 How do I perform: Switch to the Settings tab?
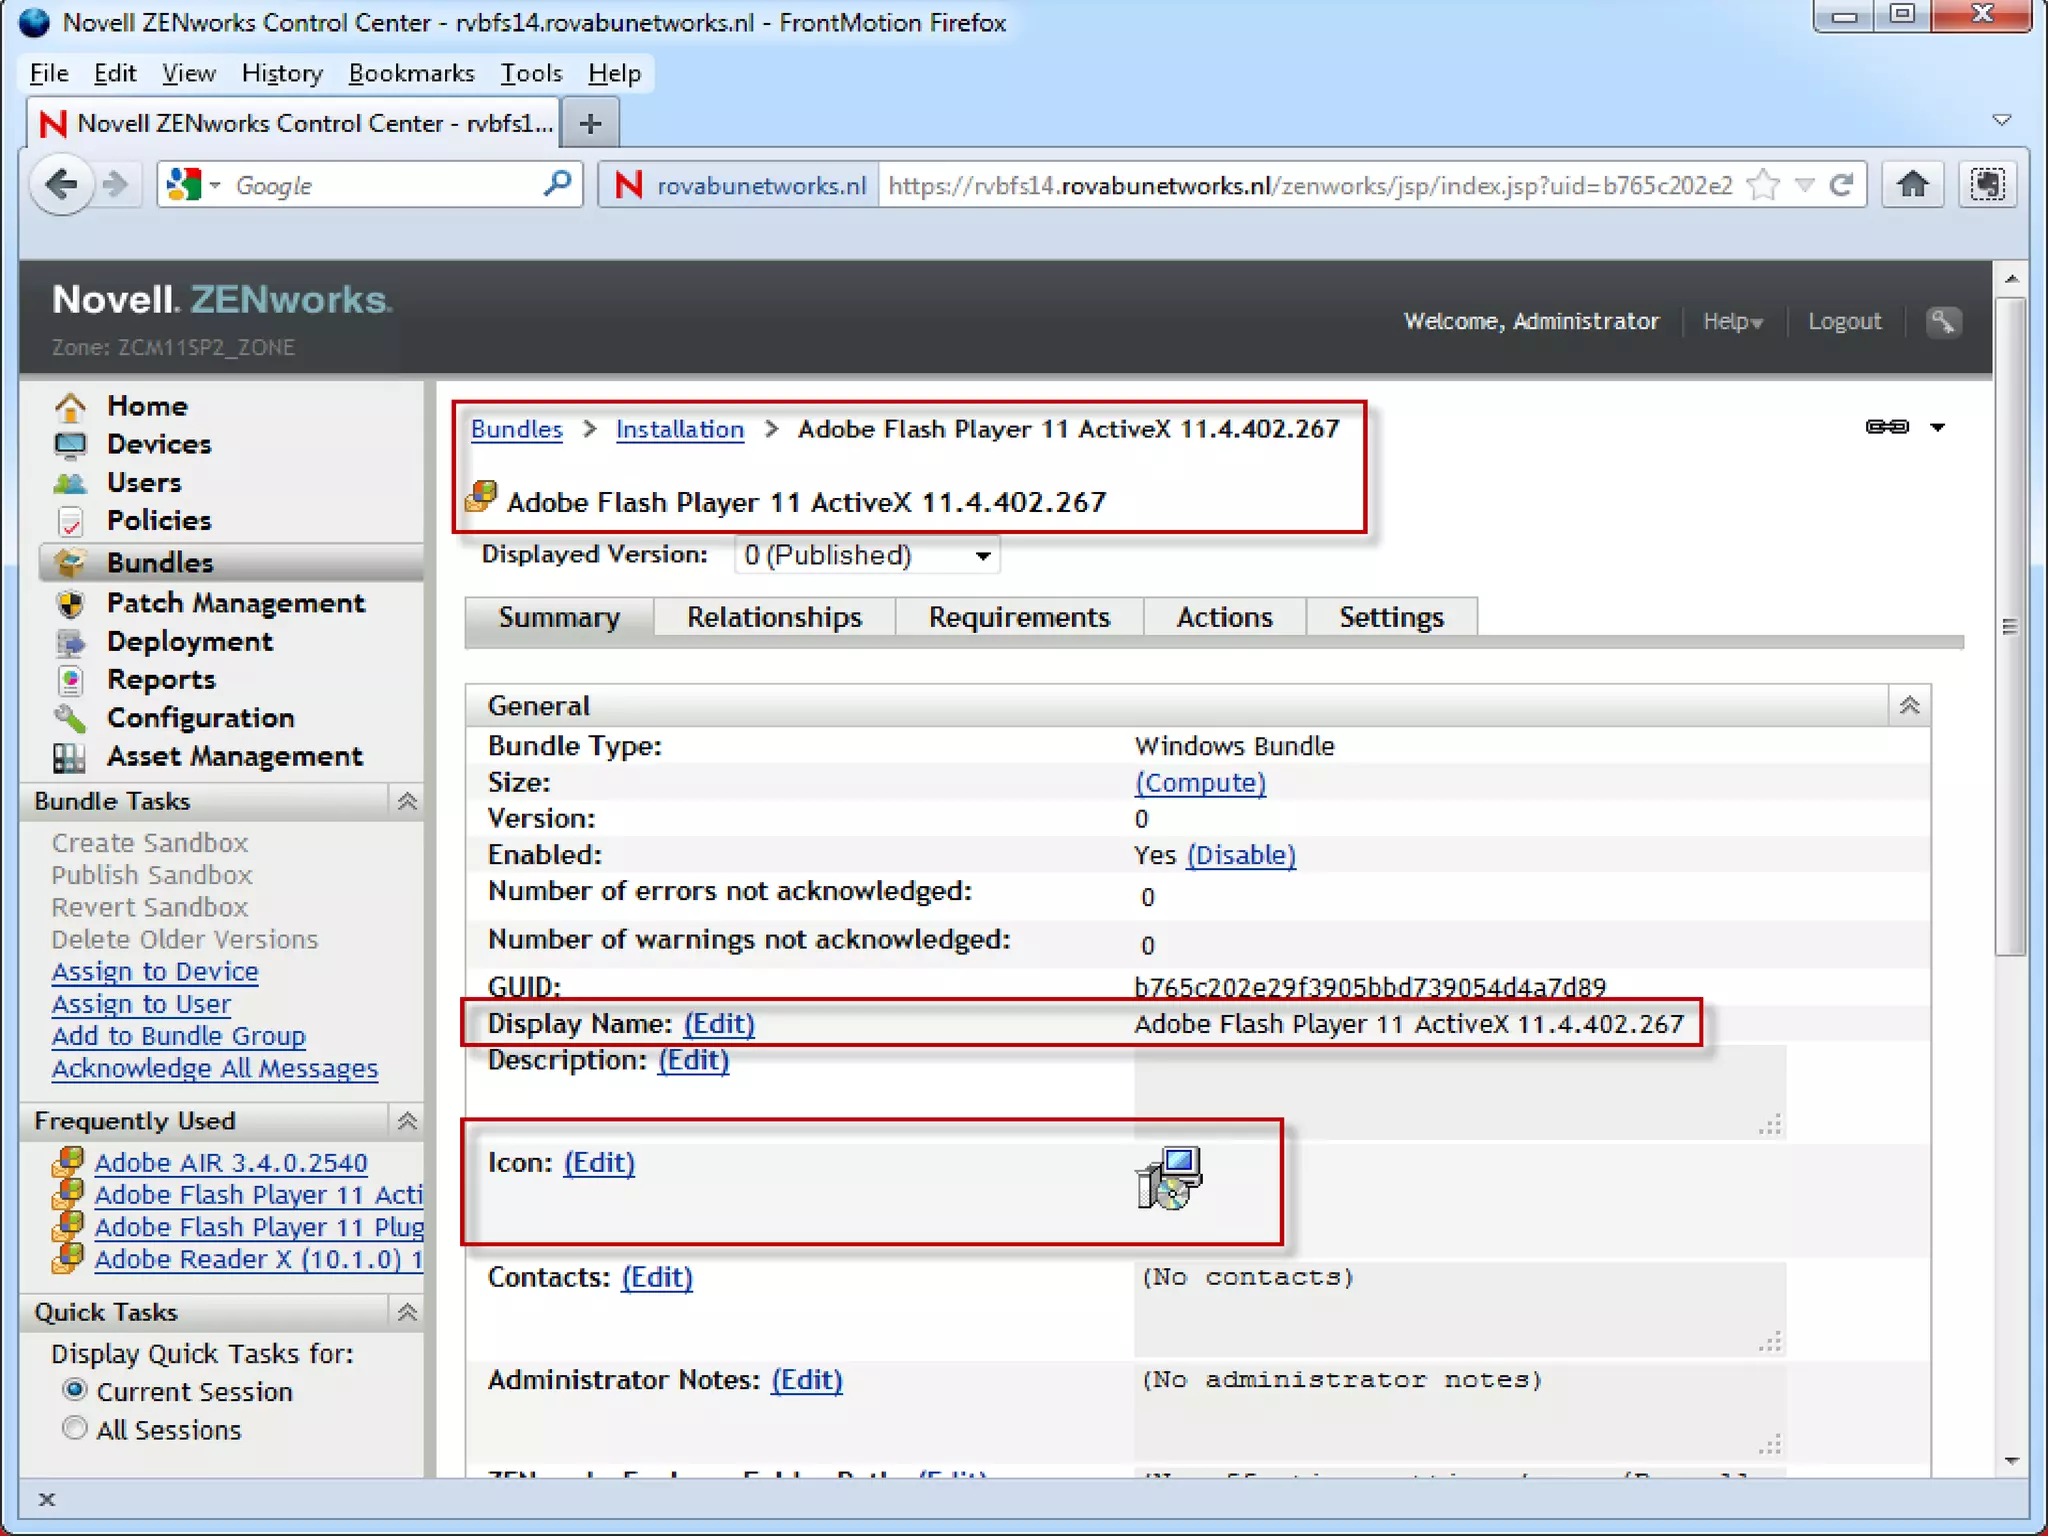tap(1391, 617)
